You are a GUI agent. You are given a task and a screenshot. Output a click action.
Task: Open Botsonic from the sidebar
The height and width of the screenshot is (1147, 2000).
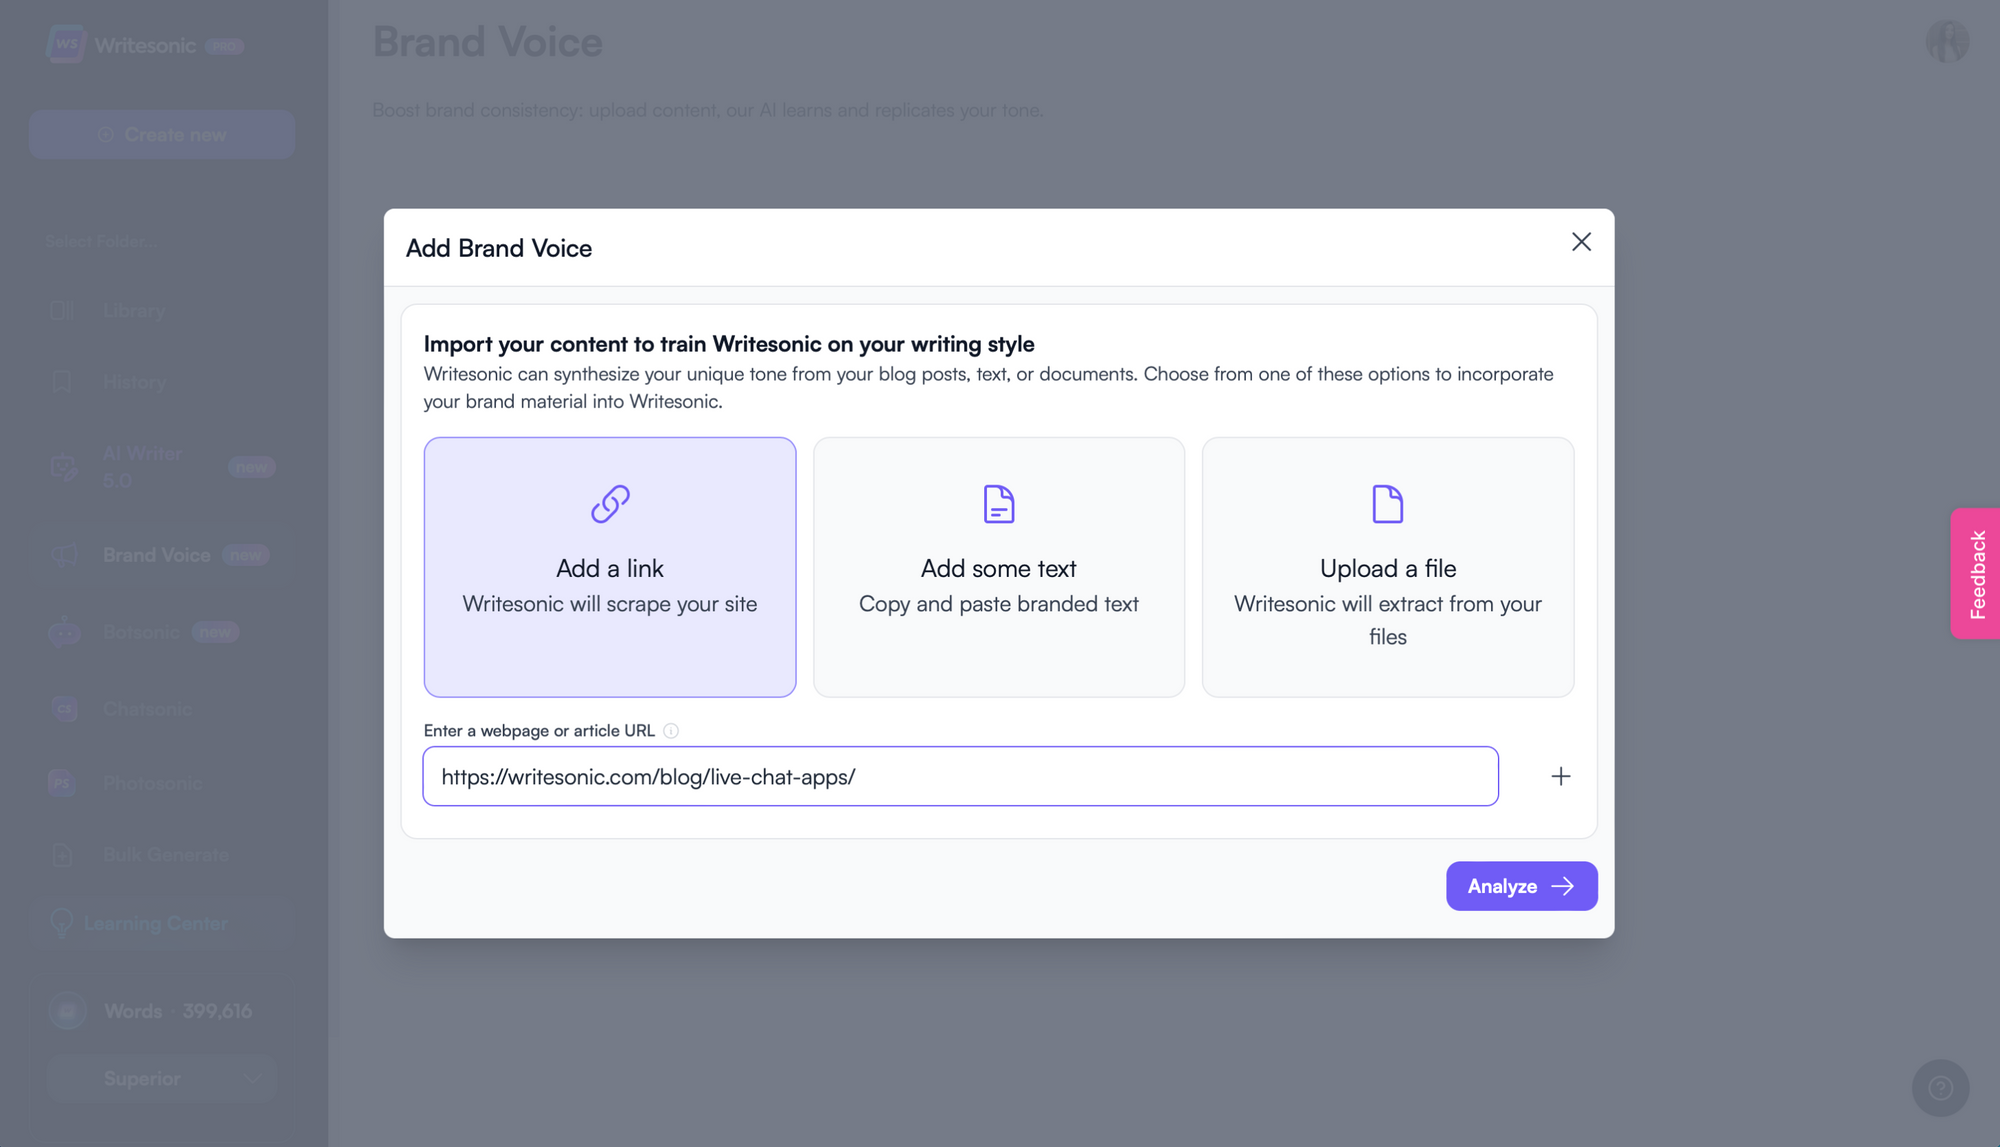(141, 631)
